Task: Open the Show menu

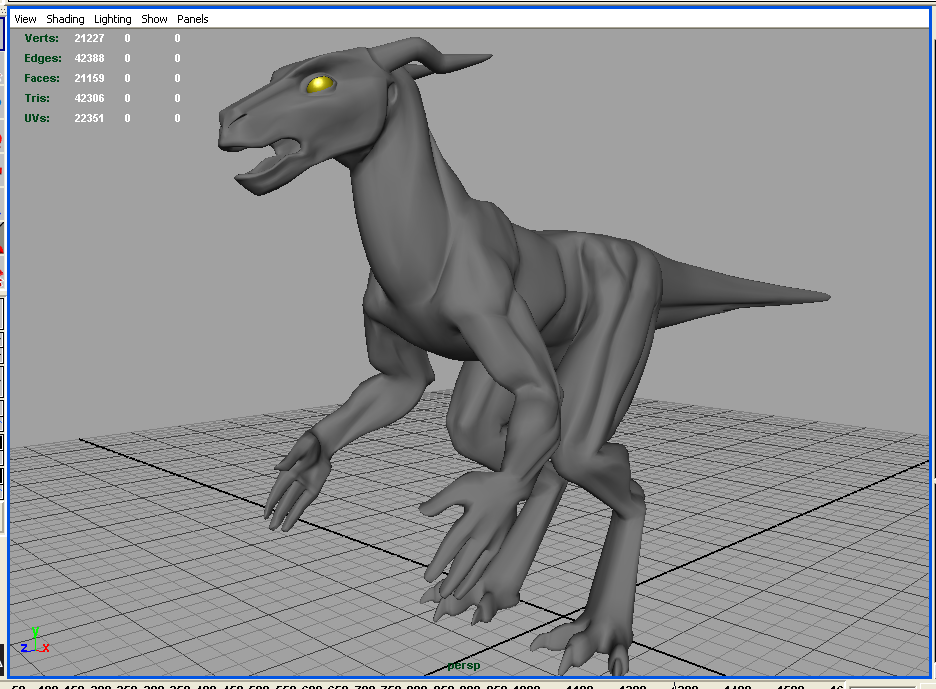Action: 154,19
